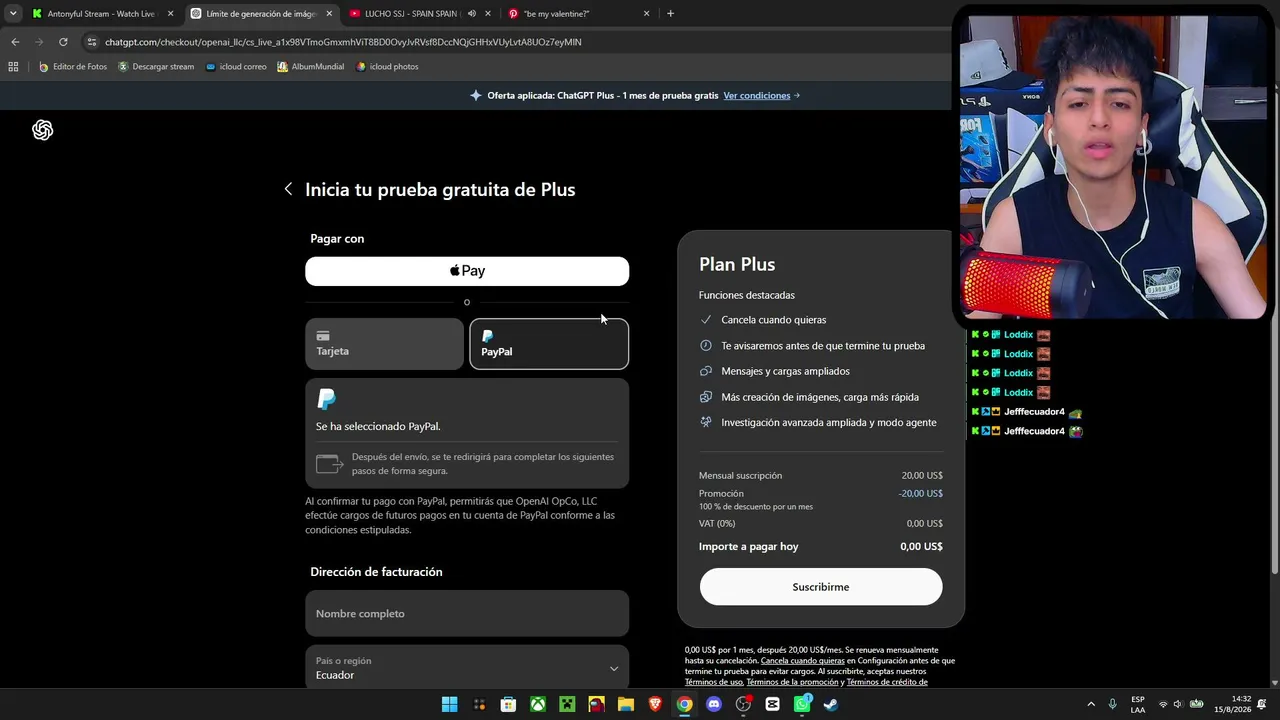Click the 'Importe a pagar hoy' total amount
This screenshot has height=720, width=1280.
point(921,547)
